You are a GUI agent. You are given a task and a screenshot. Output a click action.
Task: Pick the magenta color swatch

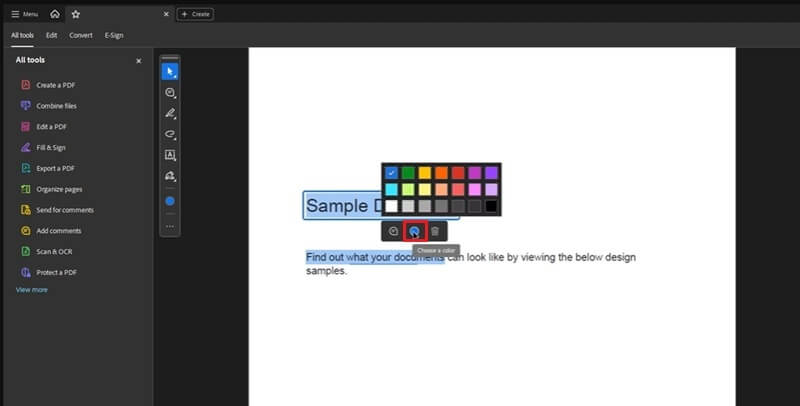(474, 173)
